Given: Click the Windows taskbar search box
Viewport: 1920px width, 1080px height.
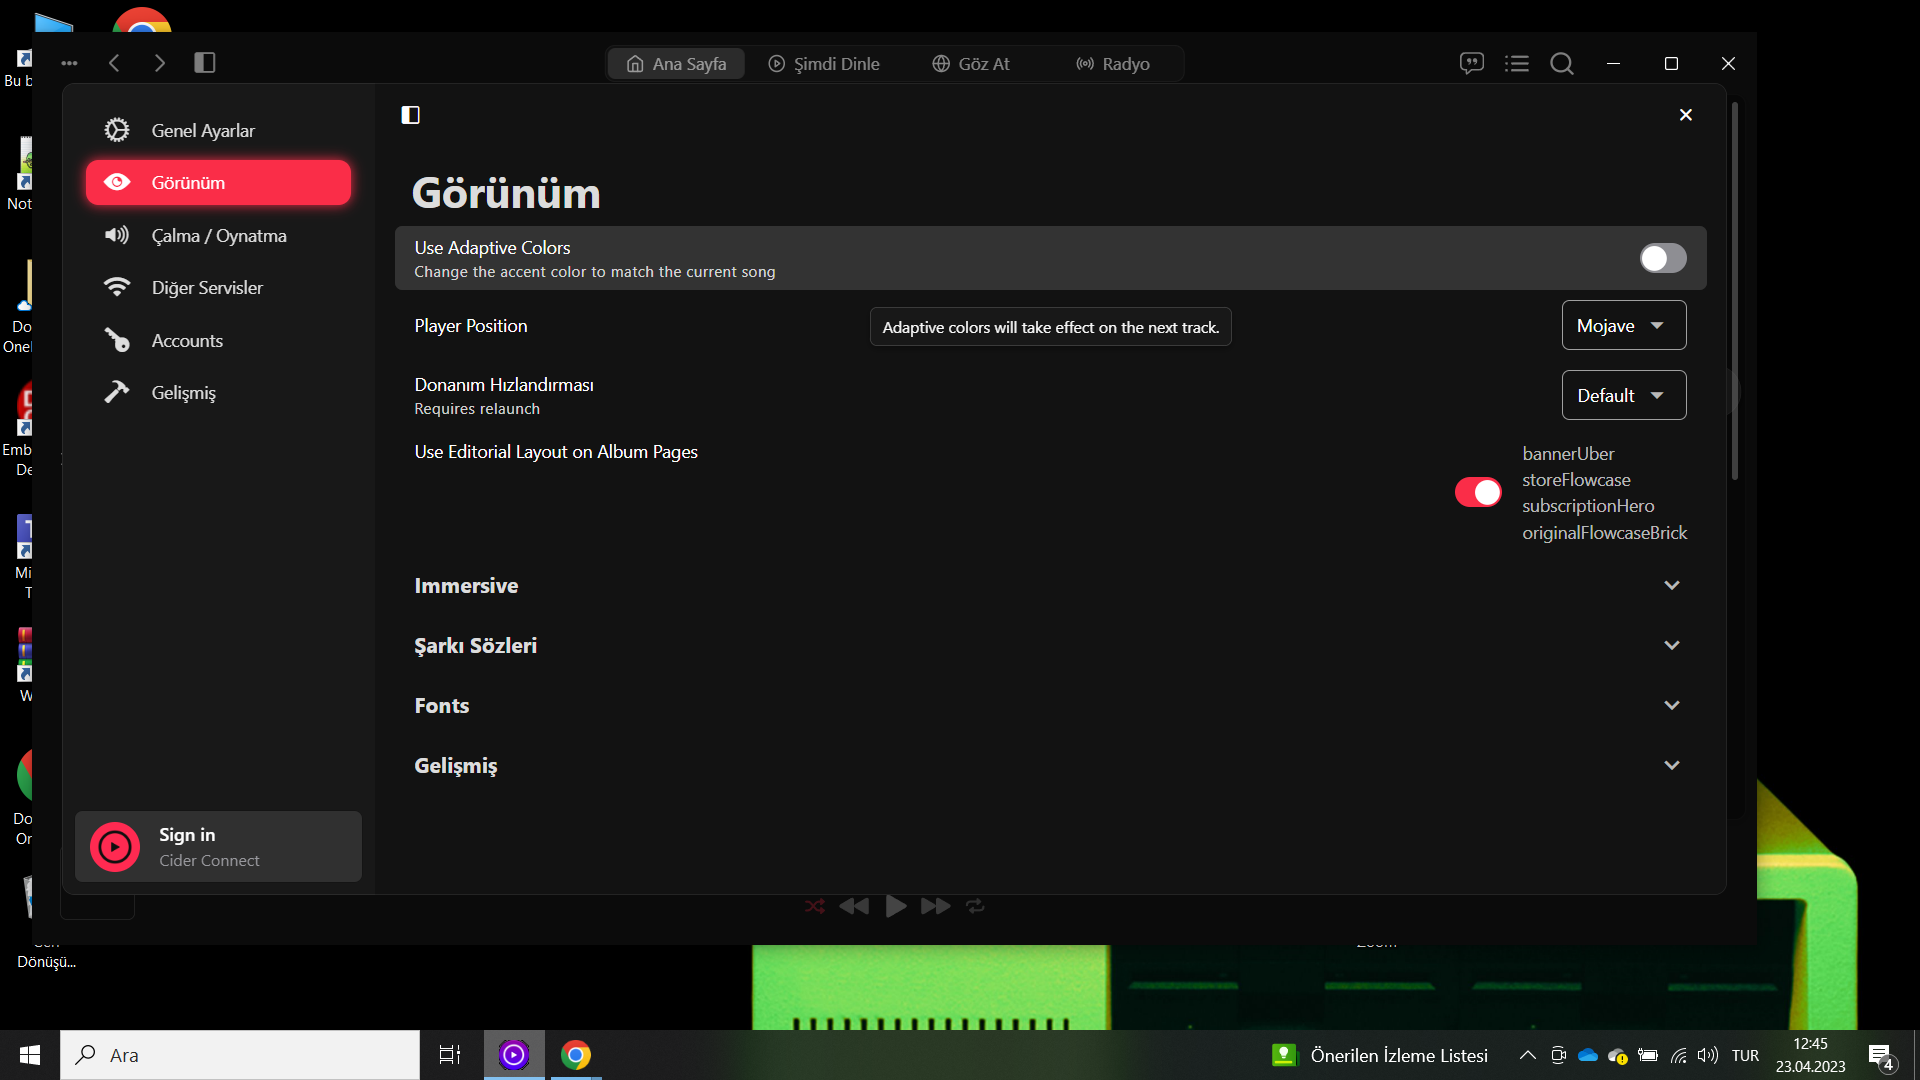Looking at the screenshot, I should 240,1055.
